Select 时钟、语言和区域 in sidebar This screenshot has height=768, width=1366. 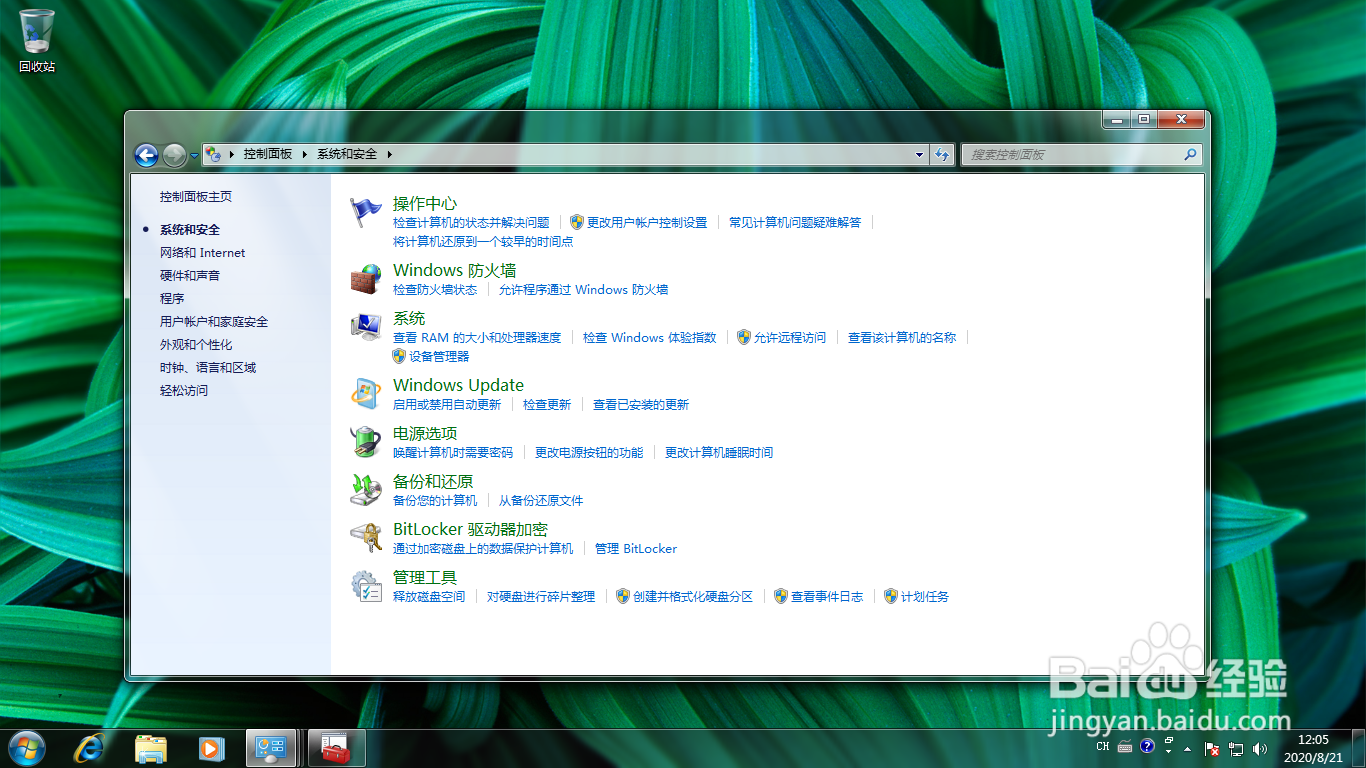click(208, 367)
